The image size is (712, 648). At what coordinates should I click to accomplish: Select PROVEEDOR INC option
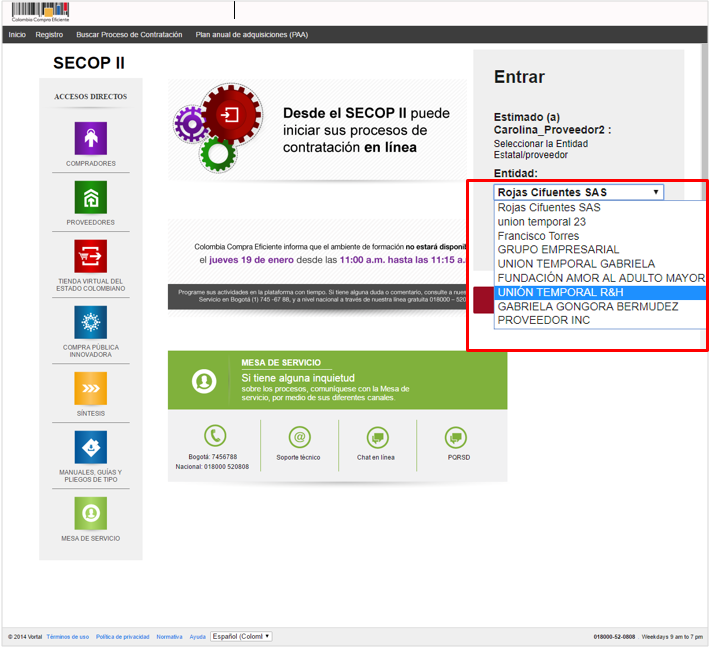tap(599, 321)
